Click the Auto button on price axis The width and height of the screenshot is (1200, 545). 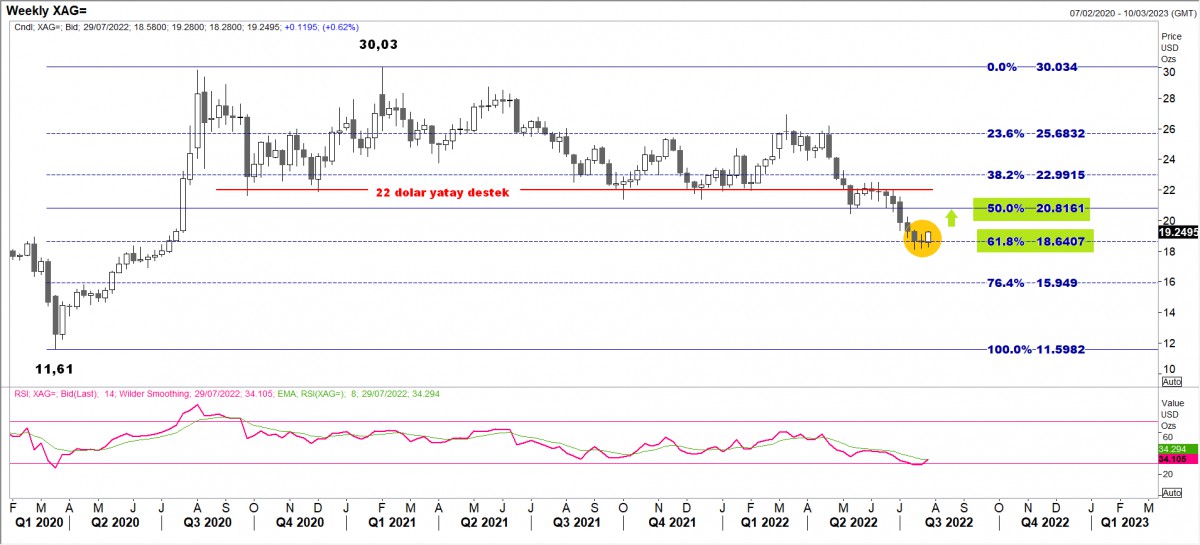pyautogui.click(x=1171, y=382)
